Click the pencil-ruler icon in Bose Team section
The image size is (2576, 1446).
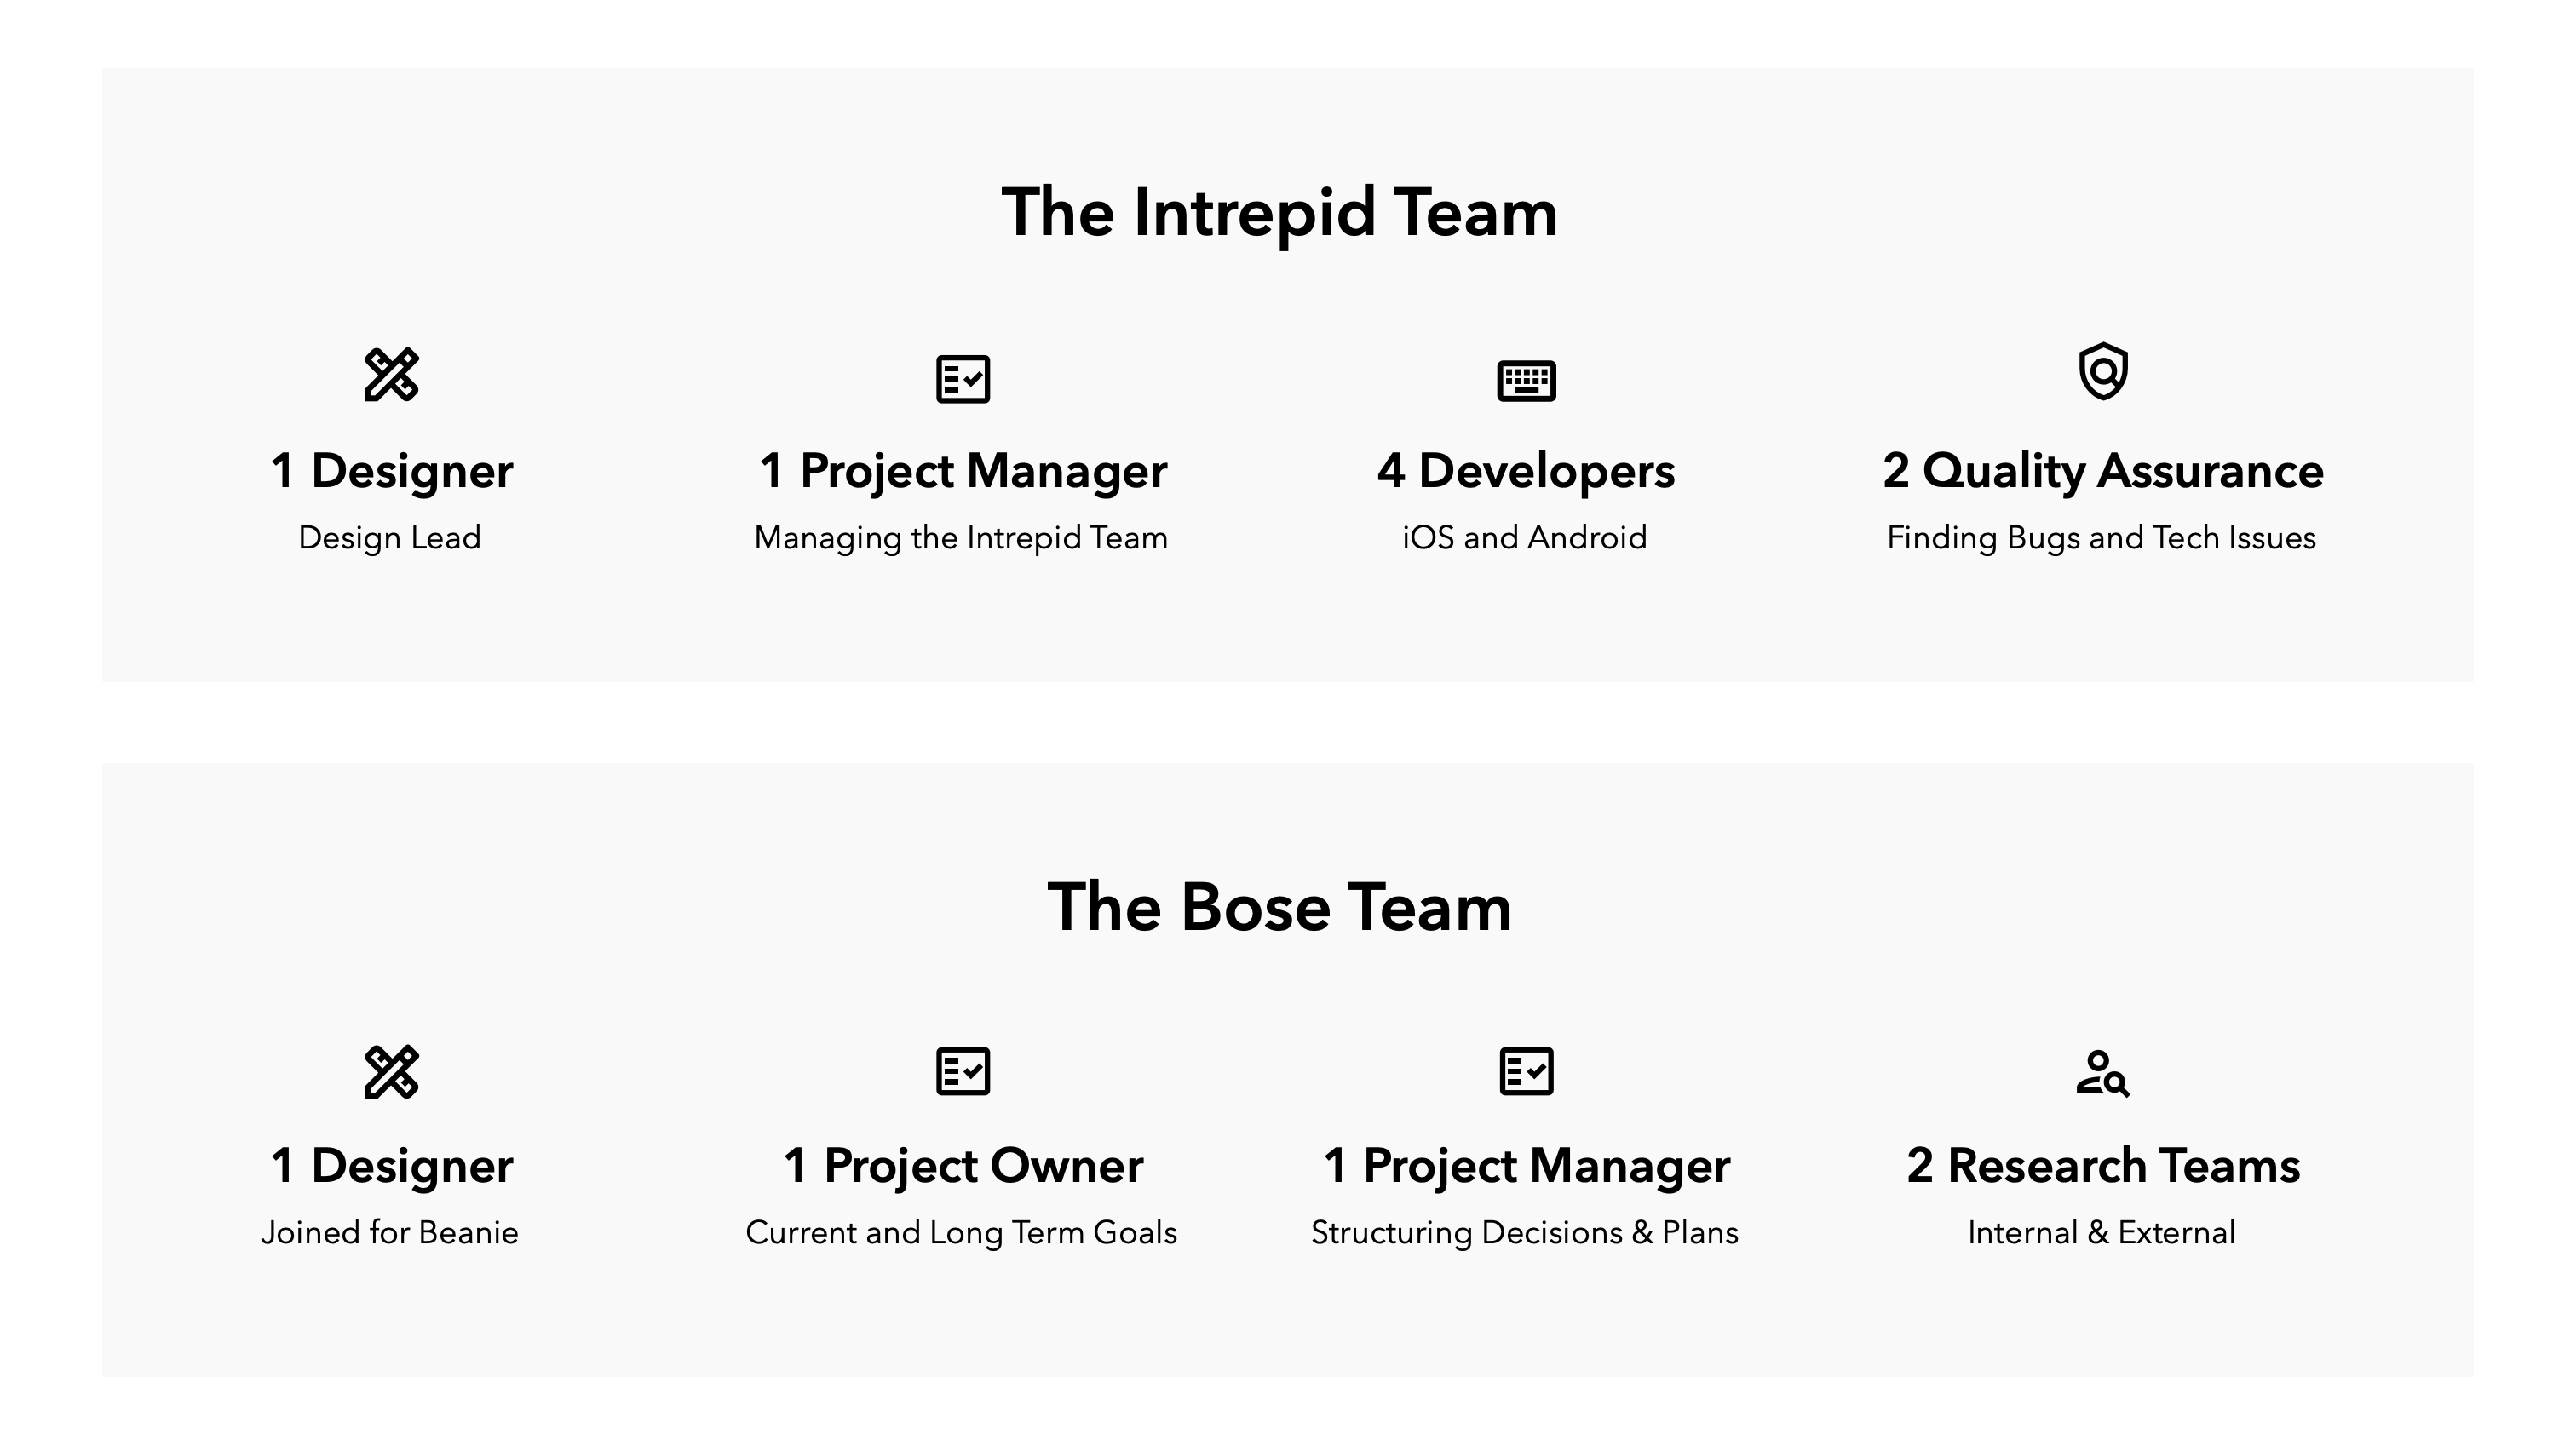coord(391,1072)
